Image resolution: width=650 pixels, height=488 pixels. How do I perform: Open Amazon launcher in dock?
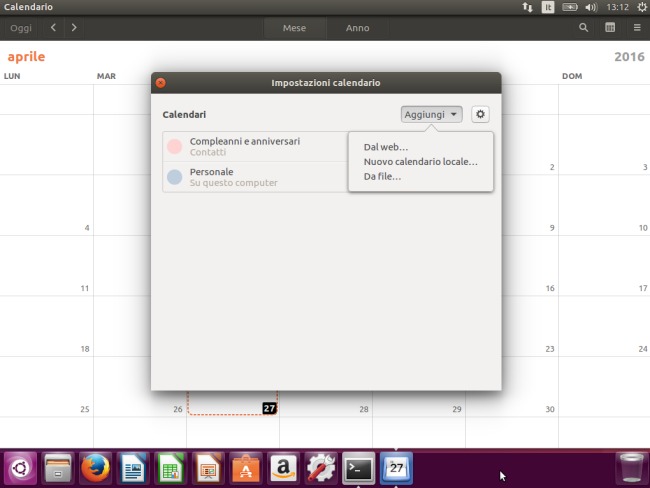tap(283, 467)
